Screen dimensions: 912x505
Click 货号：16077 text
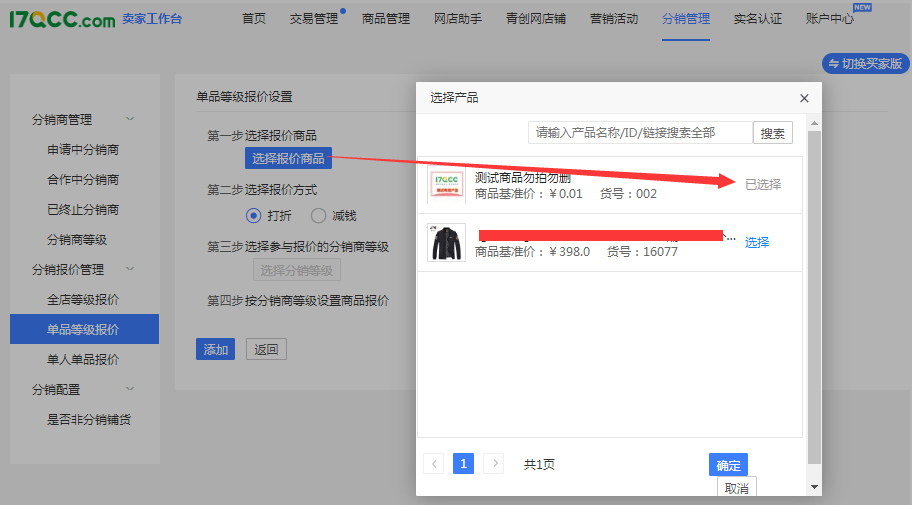click(x=642, y=252)
